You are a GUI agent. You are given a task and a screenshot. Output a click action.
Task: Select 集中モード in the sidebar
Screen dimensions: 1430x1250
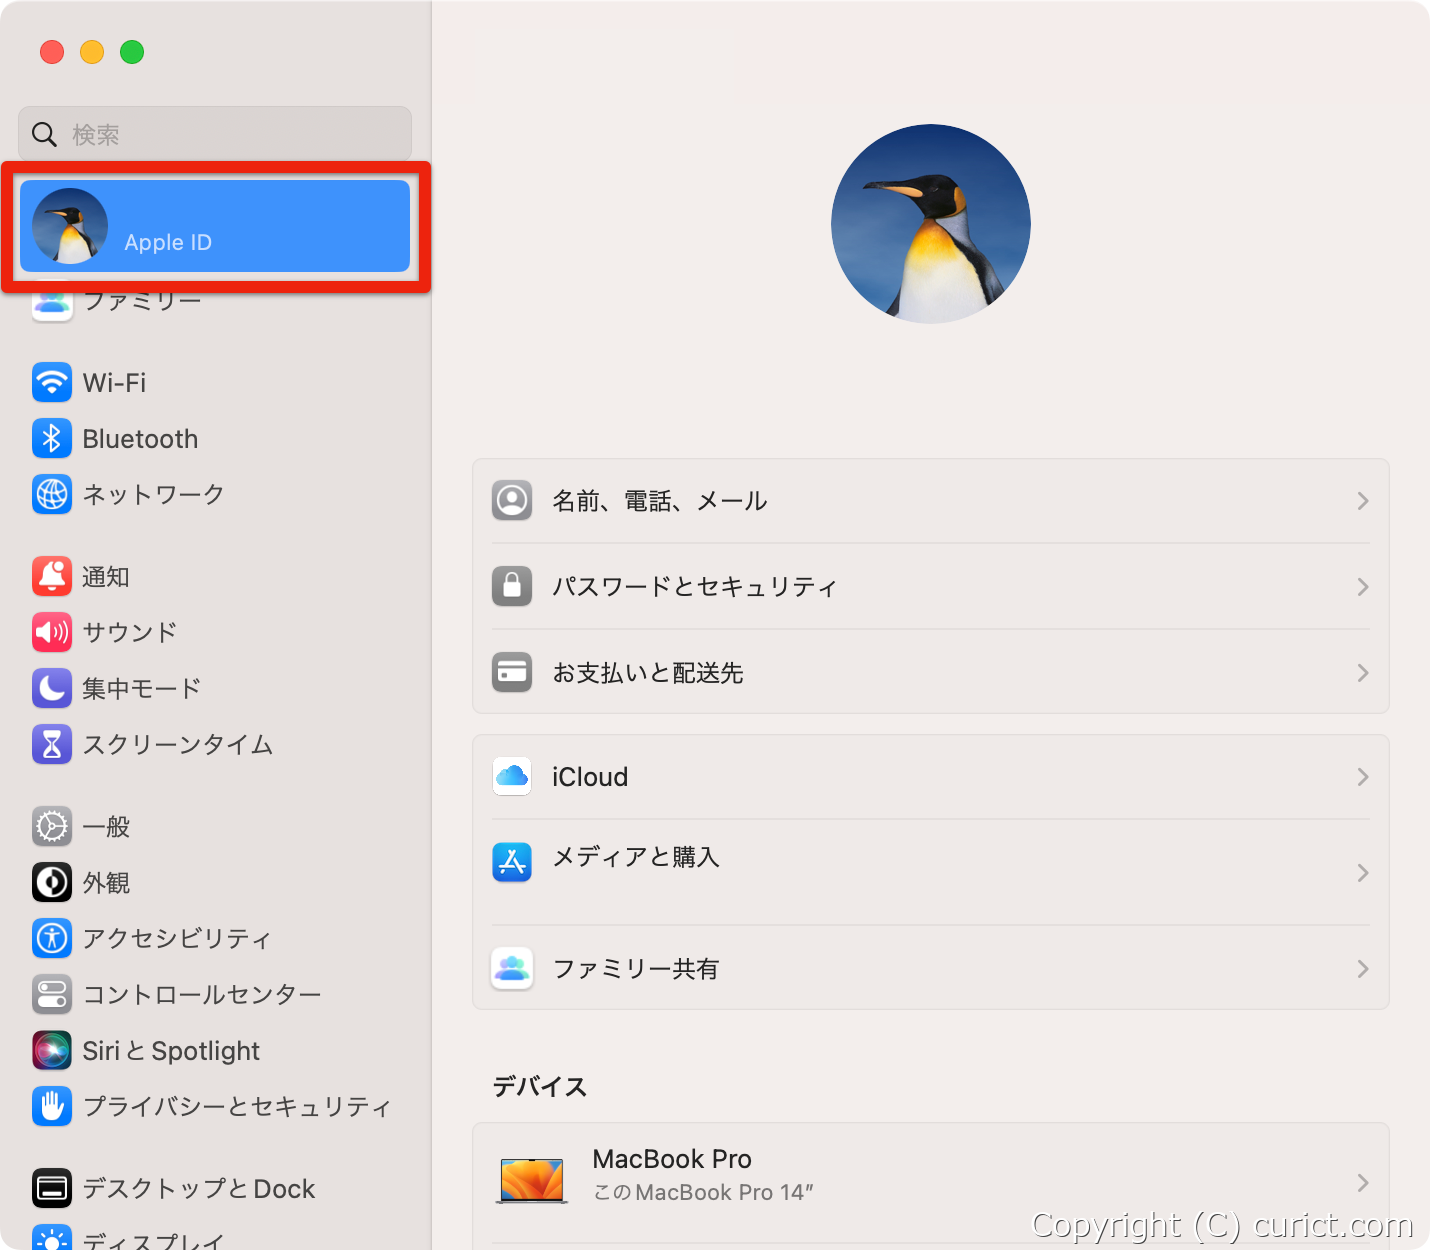142,688
